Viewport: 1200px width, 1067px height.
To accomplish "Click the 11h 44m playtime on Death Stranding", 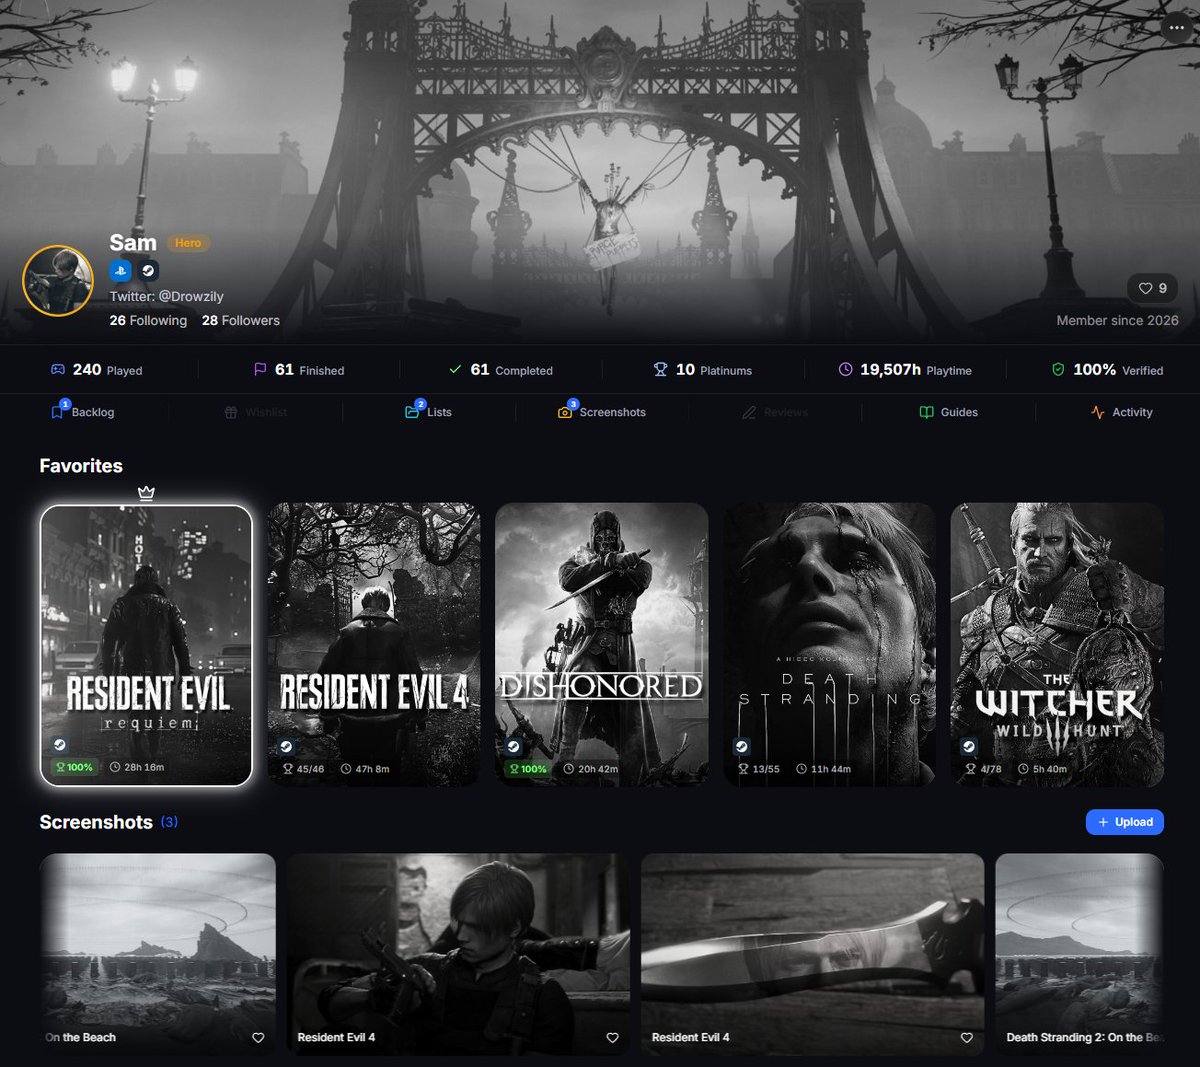I will (823, 769).
